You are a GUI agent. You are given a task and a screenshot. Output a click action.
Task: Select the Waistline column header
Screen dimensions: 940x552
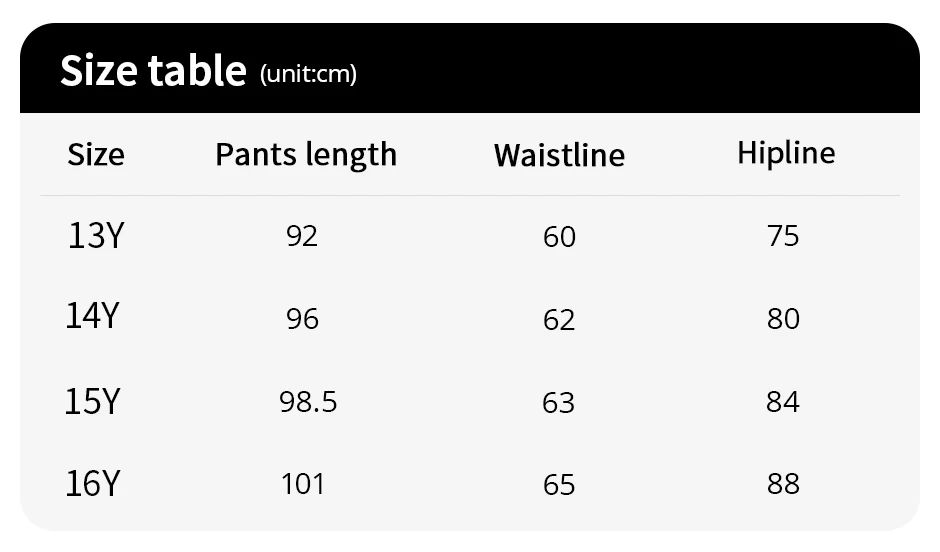[559, 155]
